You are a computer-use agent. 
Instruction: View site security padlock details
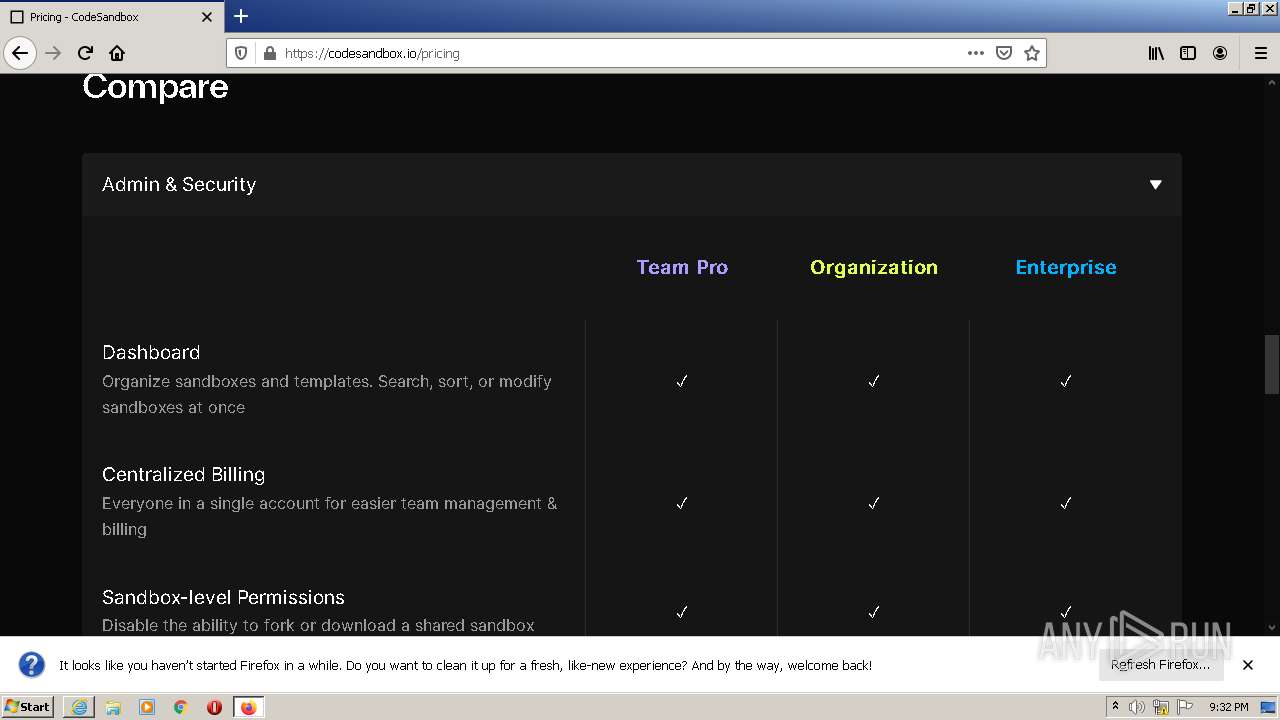(x=269, y=53)
